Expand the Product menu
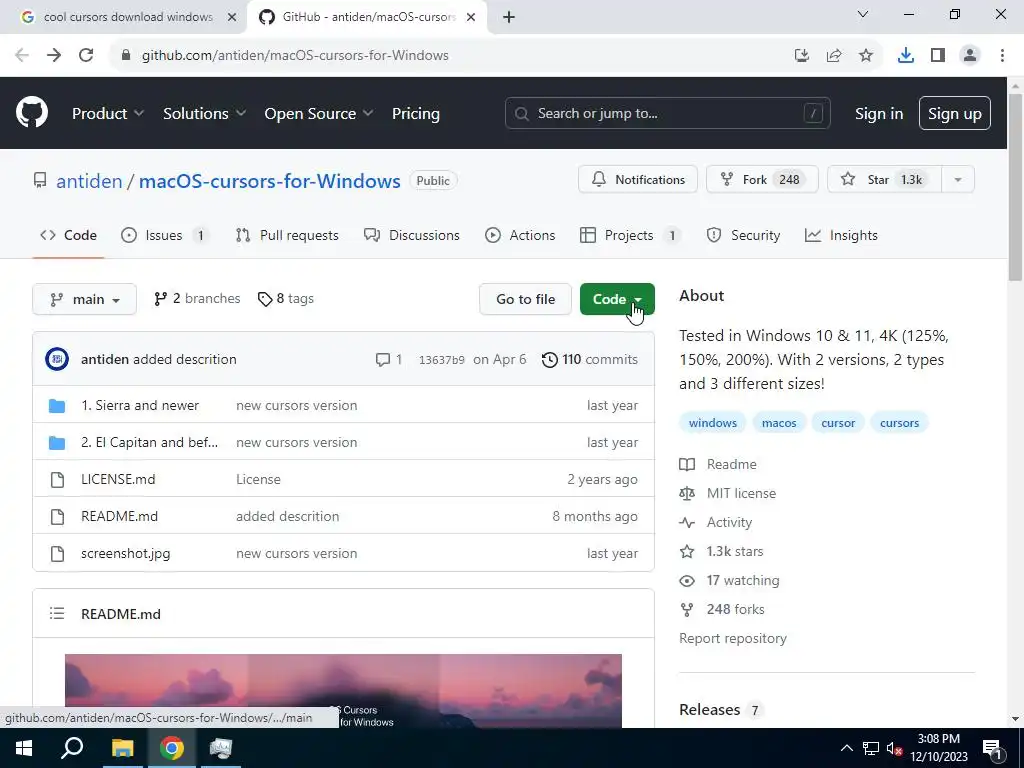 click(x=108, y=114)
